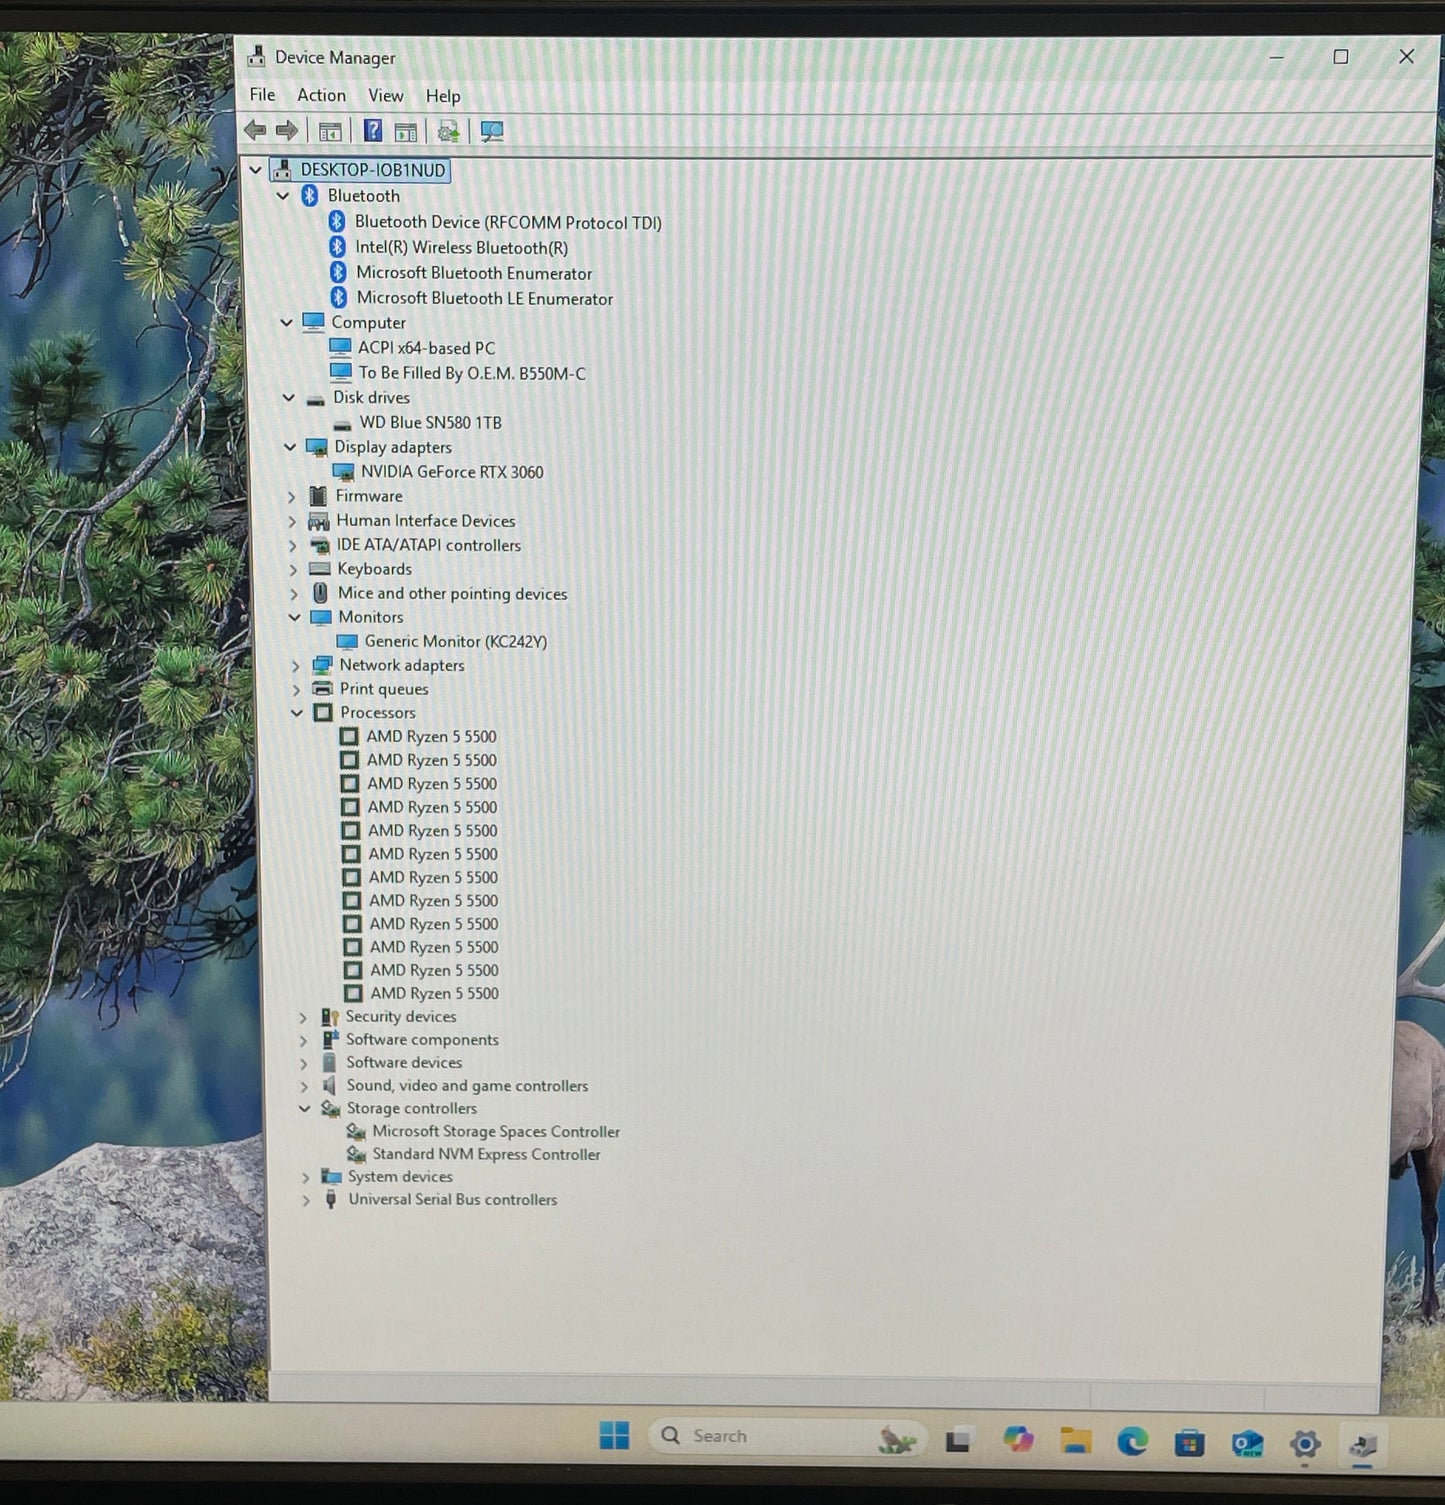The width and height of the screenshot is (1445, 1505).
Task: Collapse the Processors category
Action: (x=297, y=713)
